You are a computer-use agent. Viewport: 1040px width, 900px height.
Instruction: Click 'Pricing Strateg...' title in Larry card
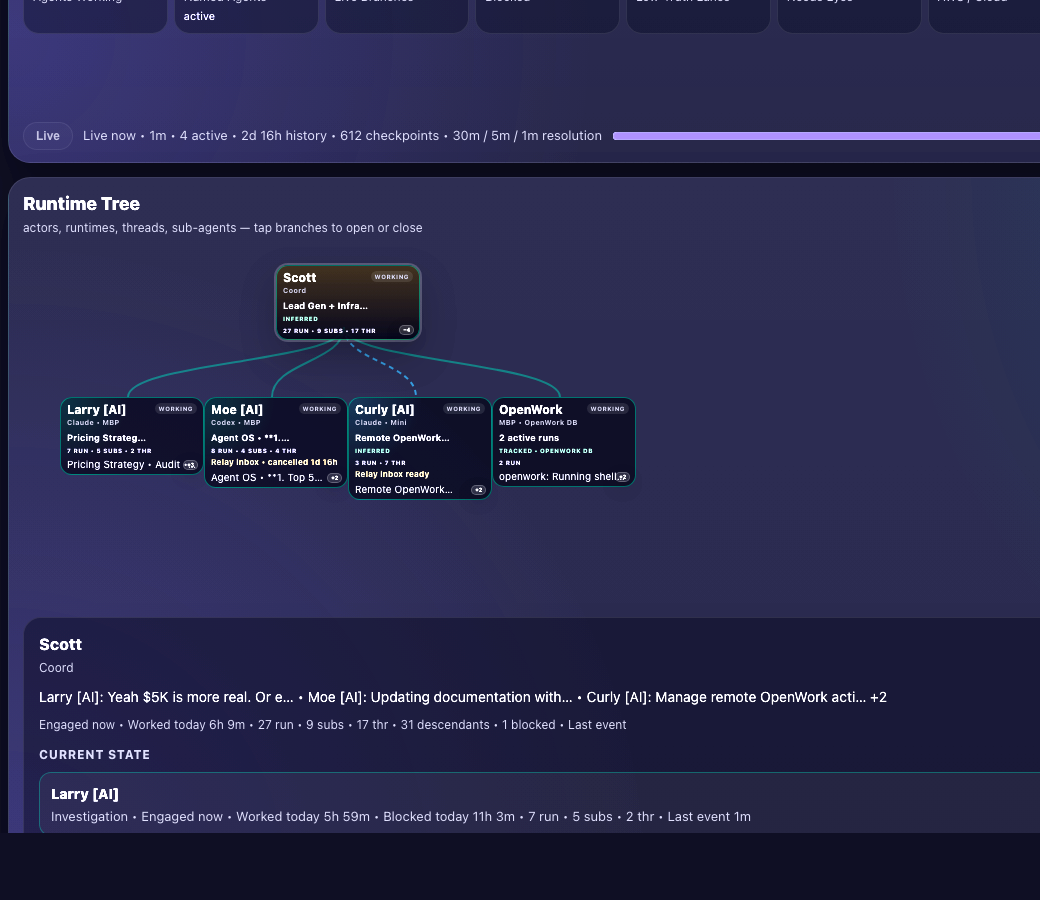coord(106,438)
